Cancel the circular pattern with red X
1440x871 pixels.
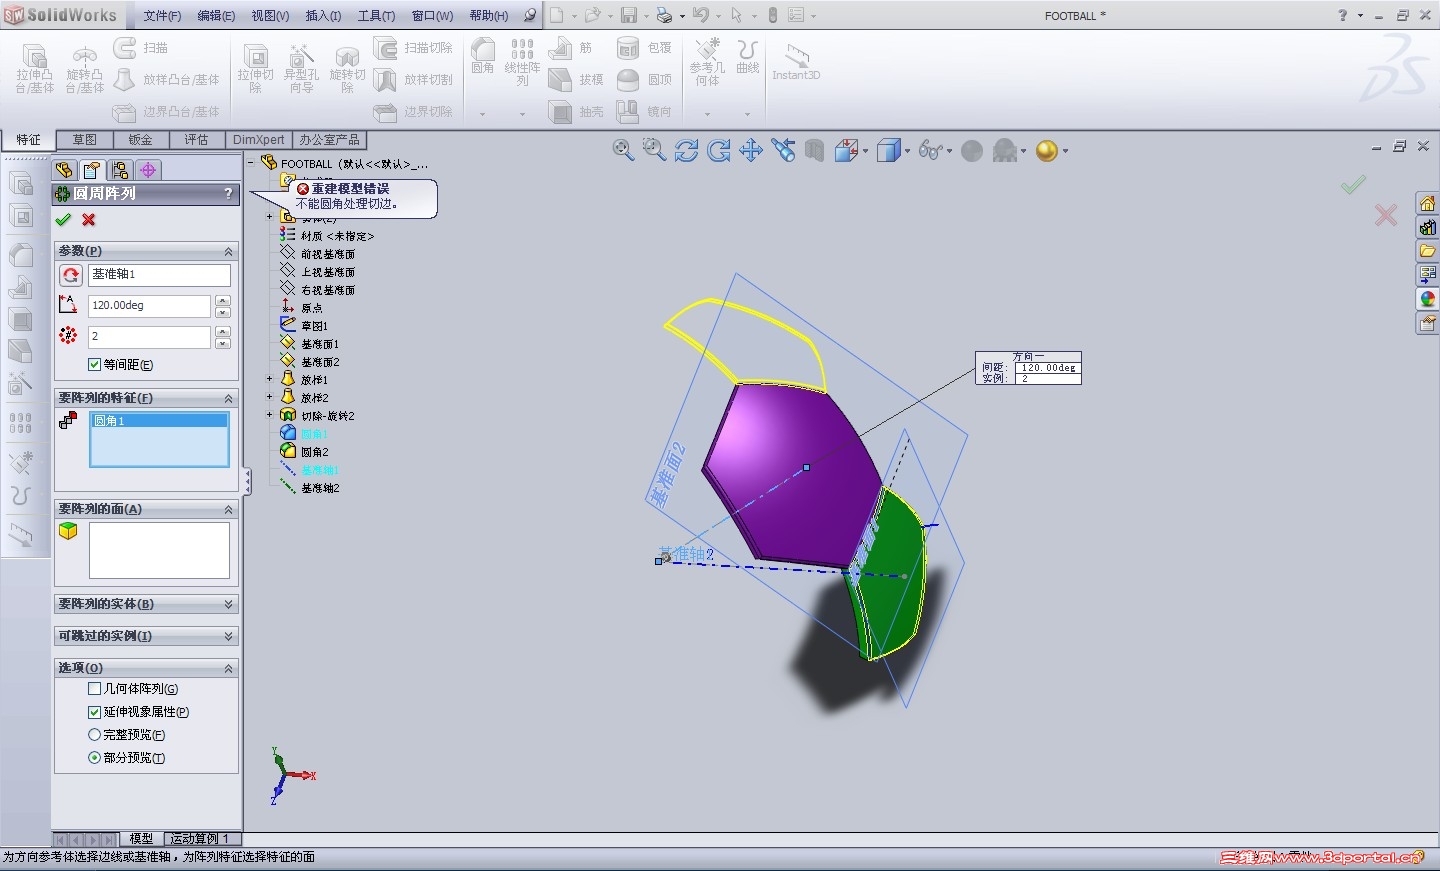point(89,220)
